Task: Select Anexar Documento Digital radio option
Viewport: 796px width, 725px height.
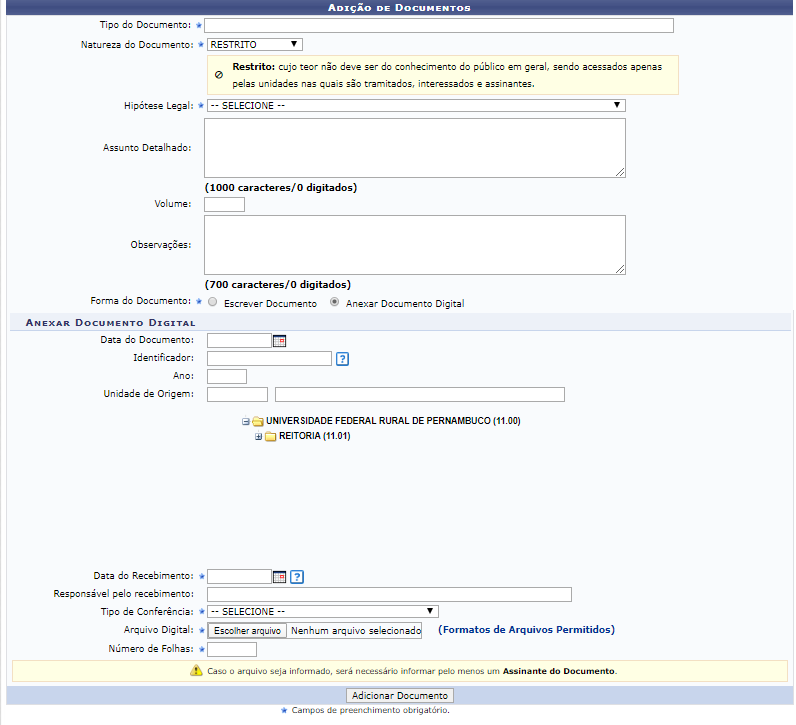Action: click(x=334, y=302)
